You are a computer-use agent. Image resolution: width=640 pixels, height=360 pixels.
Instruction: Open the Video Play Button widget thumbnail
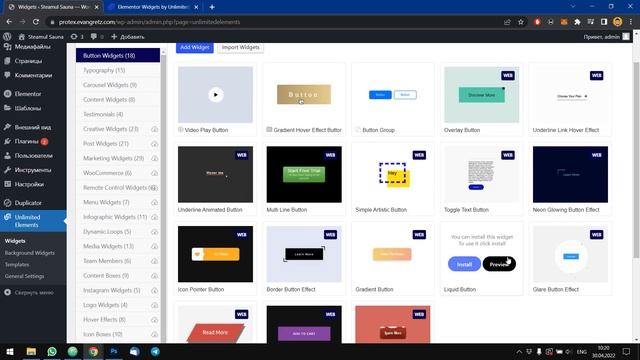pos(215,95)
